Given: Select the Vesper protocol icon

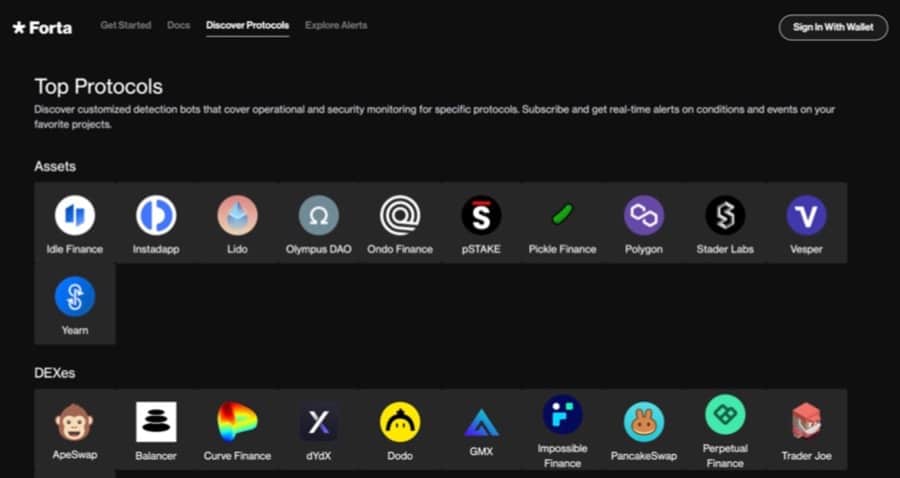Looking at the screenshot, I should [x=806, y=215].
